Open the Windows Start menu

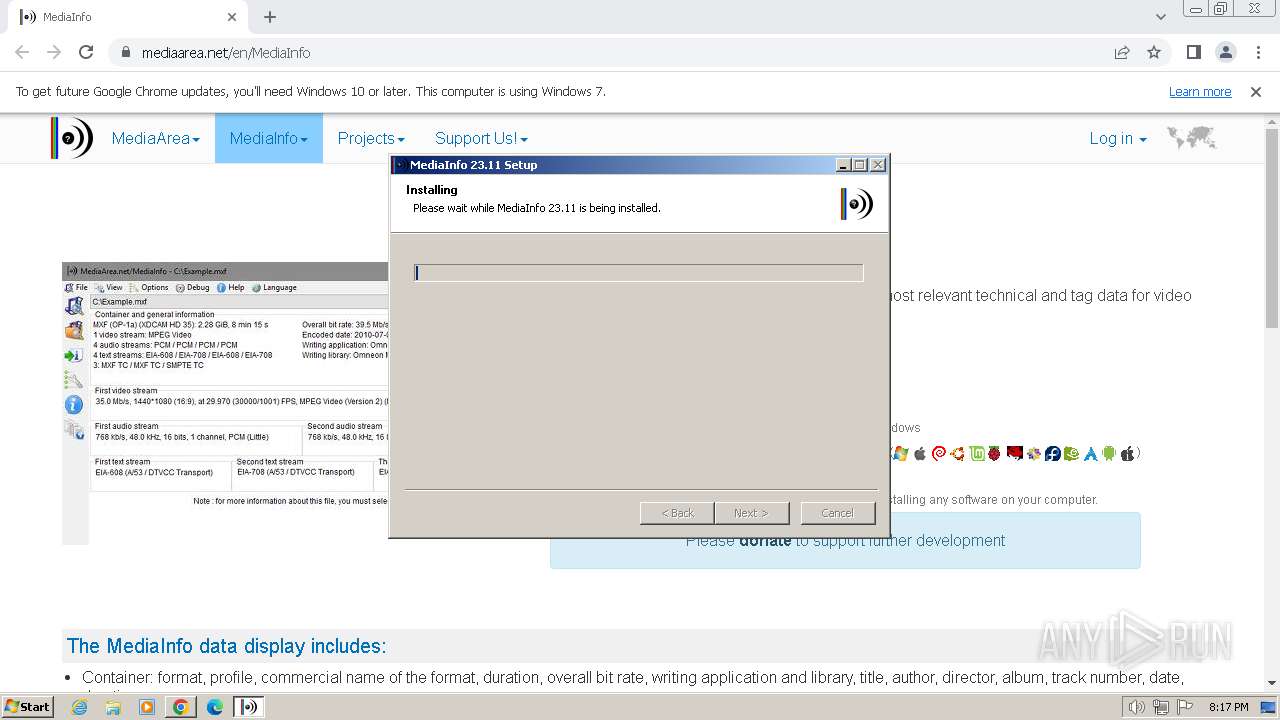pyautogui.click(x=28, y=707)
